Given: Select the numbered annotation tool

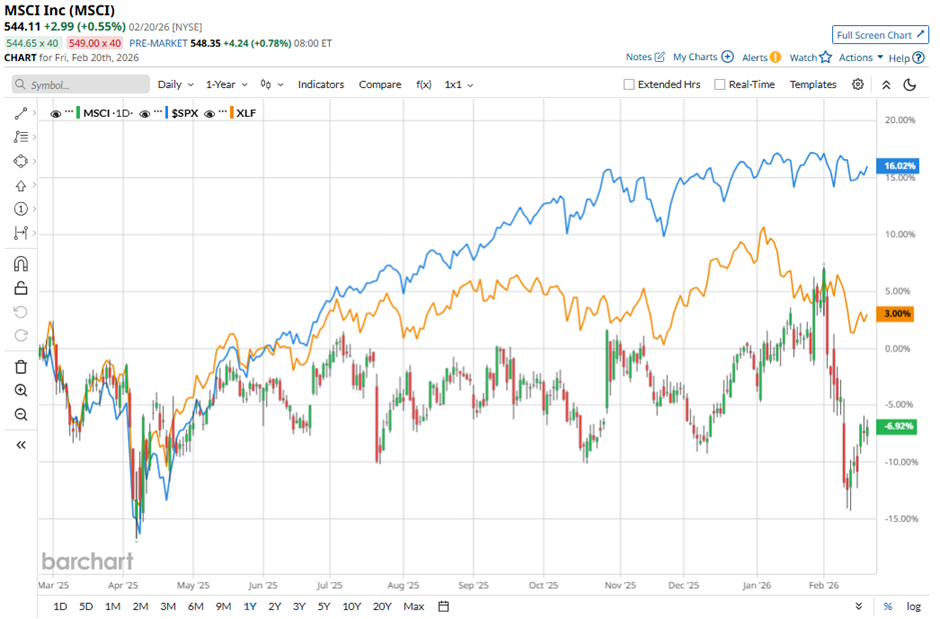Looking at the screenshot, I should pos(20,209).
